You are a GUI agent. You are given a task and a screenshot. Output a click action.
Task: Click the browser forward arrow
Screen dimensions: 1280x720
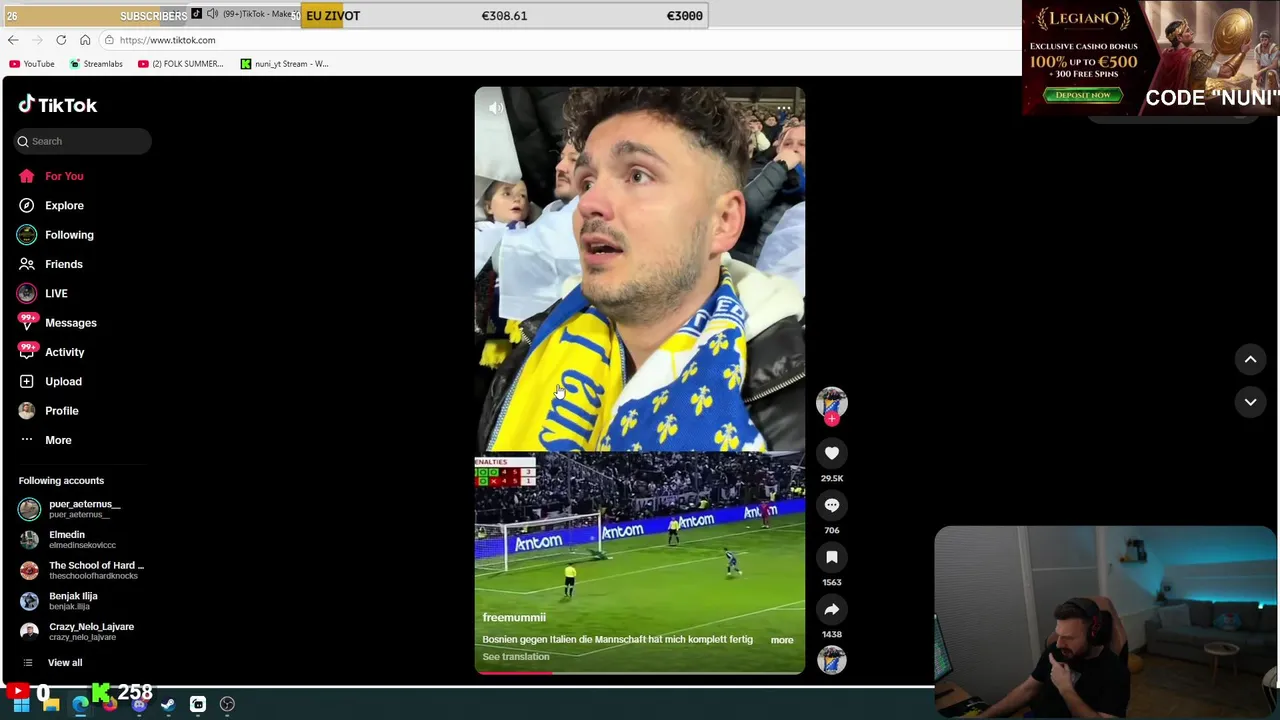point(37,40)
